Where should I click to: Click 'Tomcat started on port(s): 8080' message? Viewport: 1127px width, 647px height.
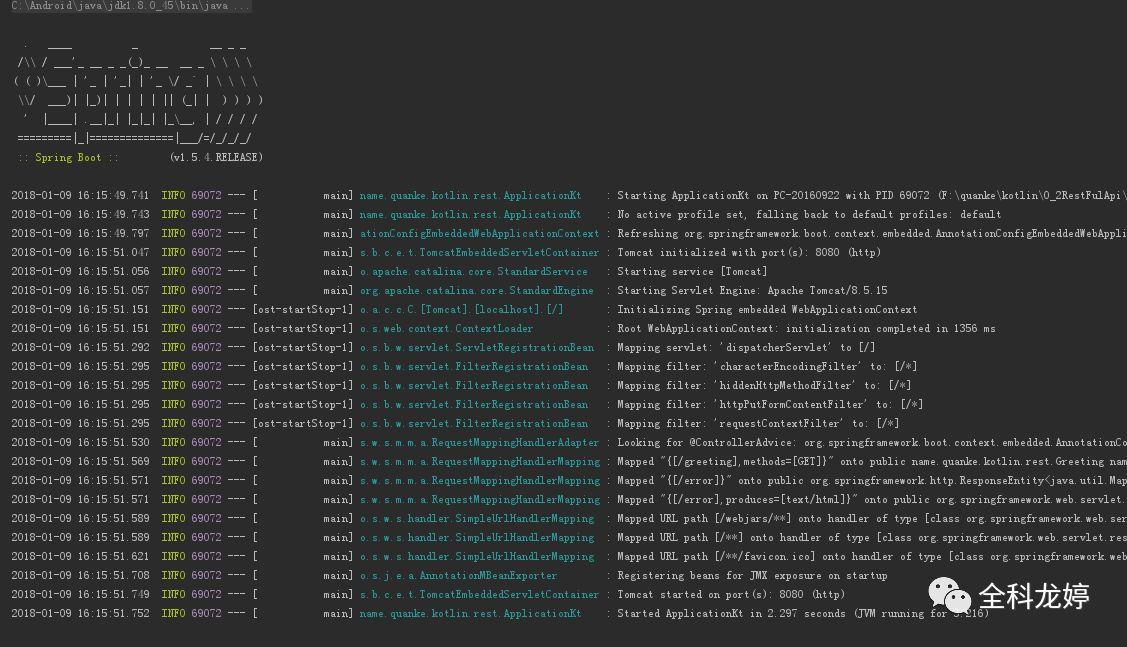tap(731, 595)
